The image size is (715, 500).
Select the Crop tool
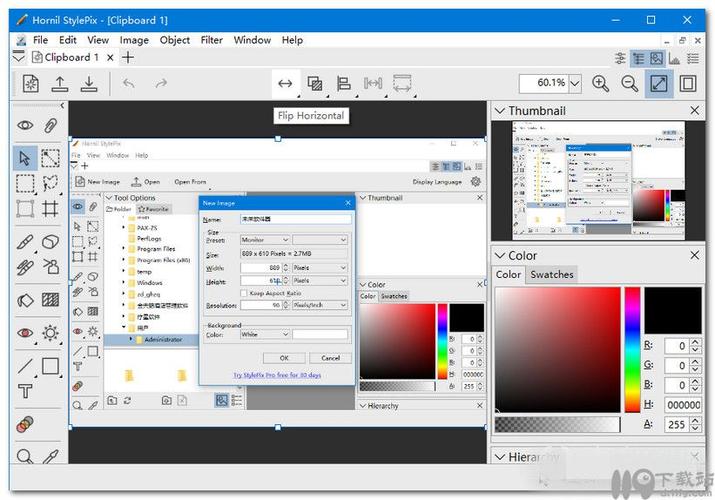(x=50, y=209)
